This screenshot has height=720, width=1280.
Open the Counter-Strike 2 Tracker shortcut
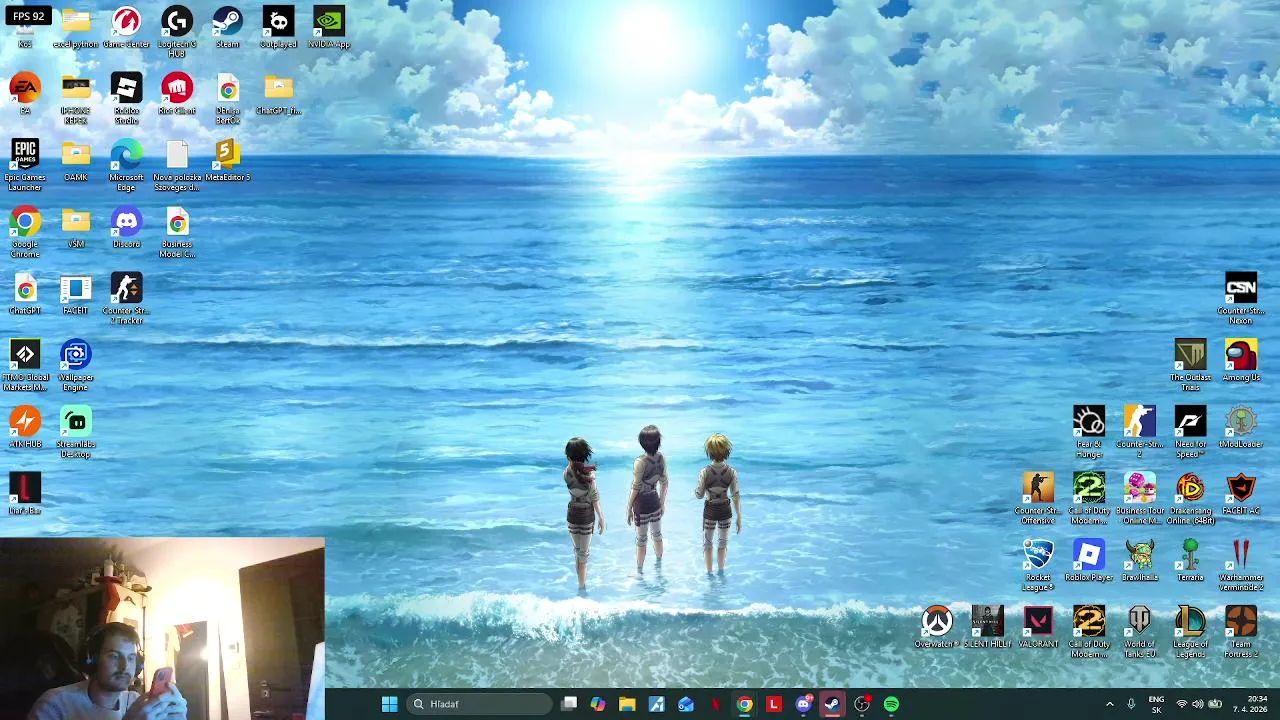126,299
